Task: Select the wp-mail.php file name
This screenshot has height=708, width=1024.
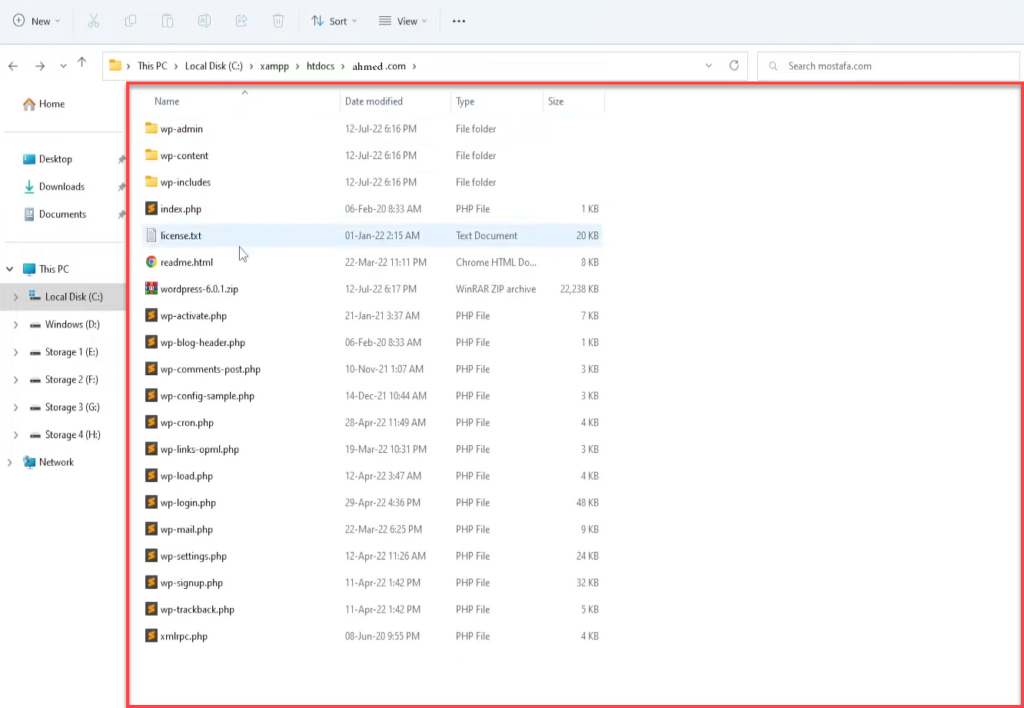Action: coord(187,529)
